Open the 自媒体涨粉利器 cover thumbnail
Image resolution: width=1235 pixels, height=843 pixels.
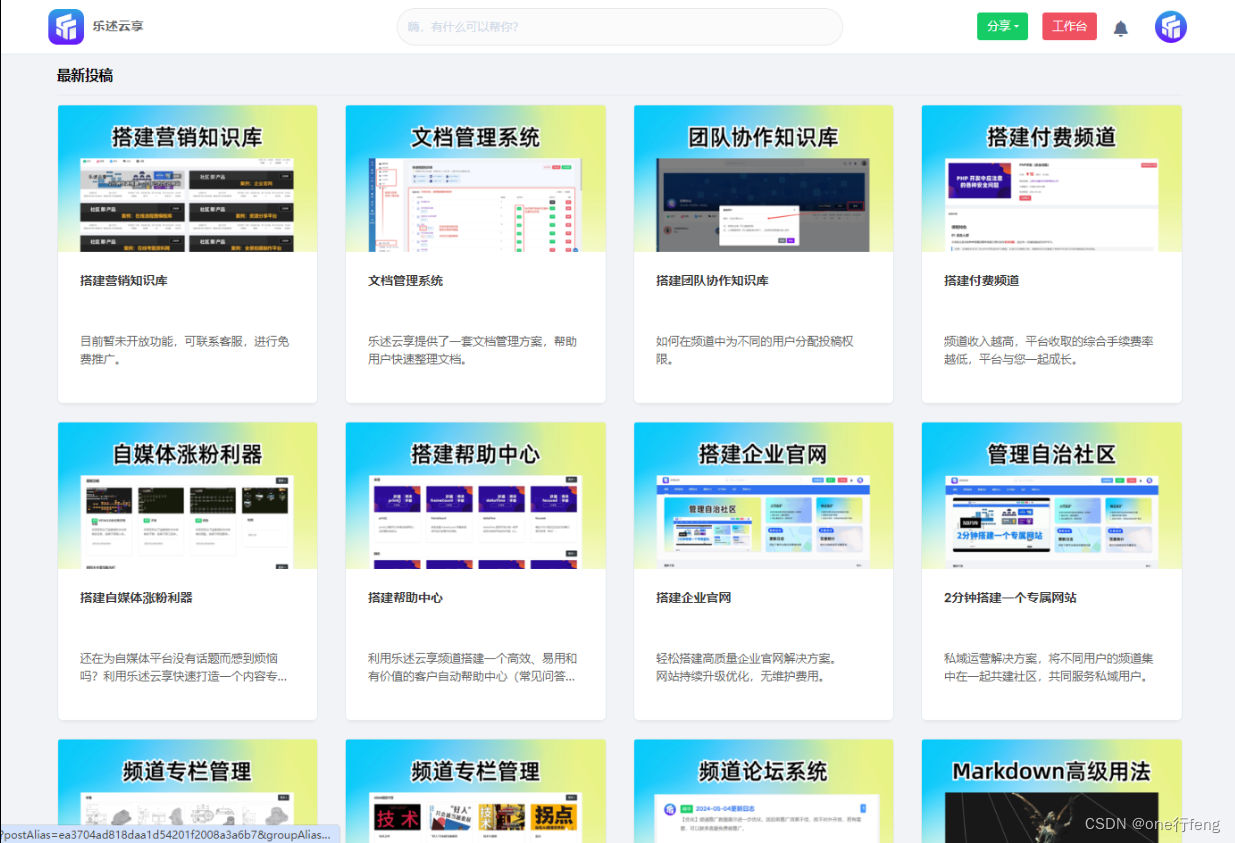pos(188,495)
